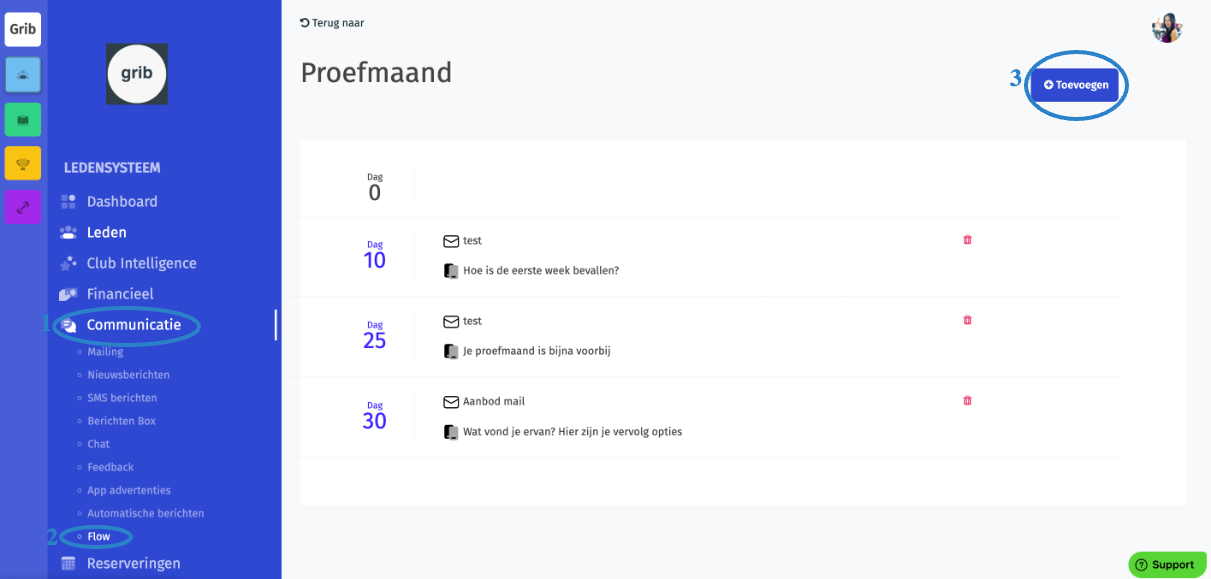Click the Toevoegen button
The height and width of the screenshot is (579, 1211).
(x=1075, y=85)
